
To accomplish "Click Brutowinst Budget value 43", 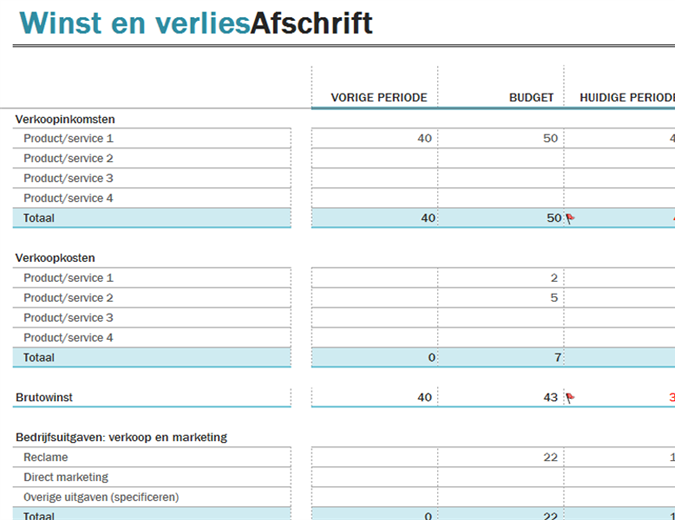I will pos(551,397).
